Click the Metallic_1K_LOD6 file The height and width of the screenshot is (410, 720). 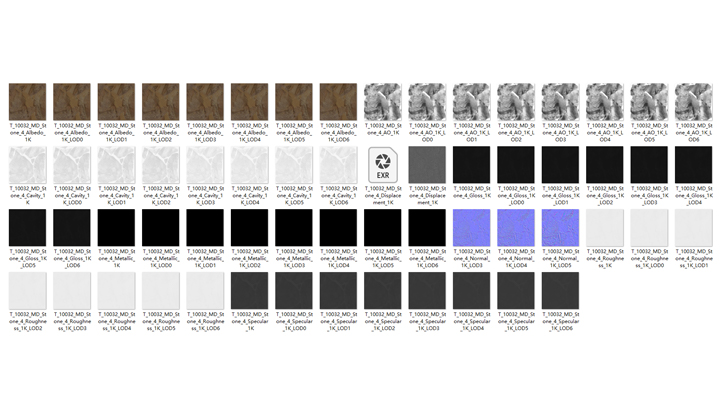[426, 227]
